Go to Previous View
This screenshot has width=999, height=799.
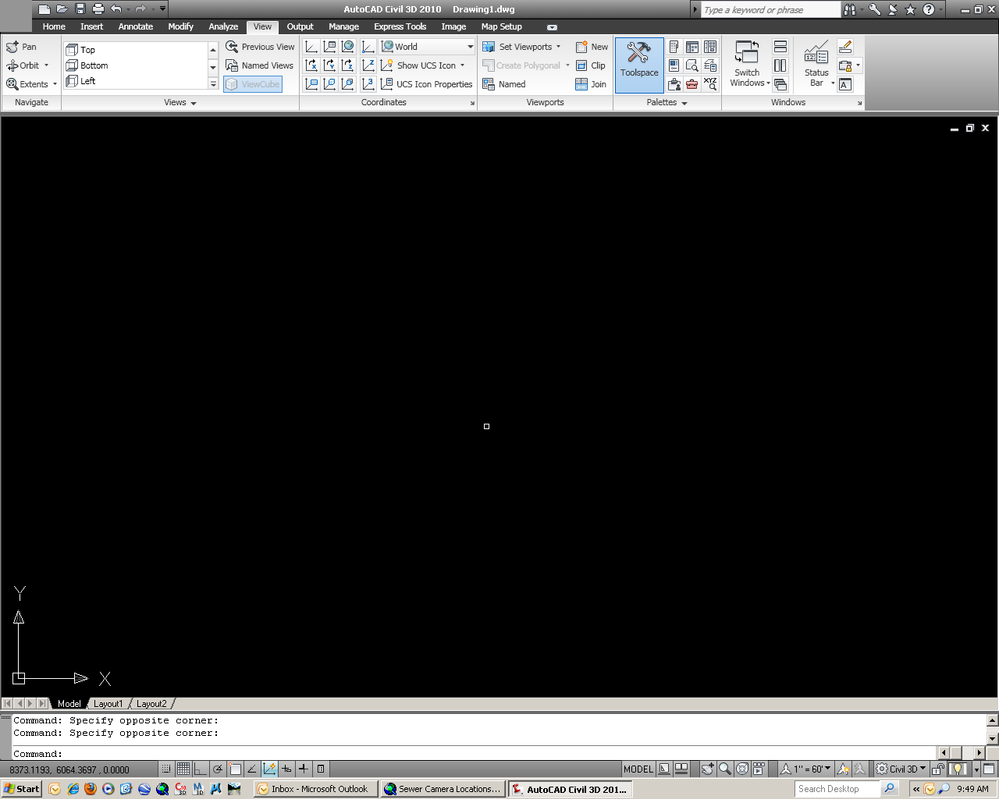pyautogui.click(x=260, y=47)
